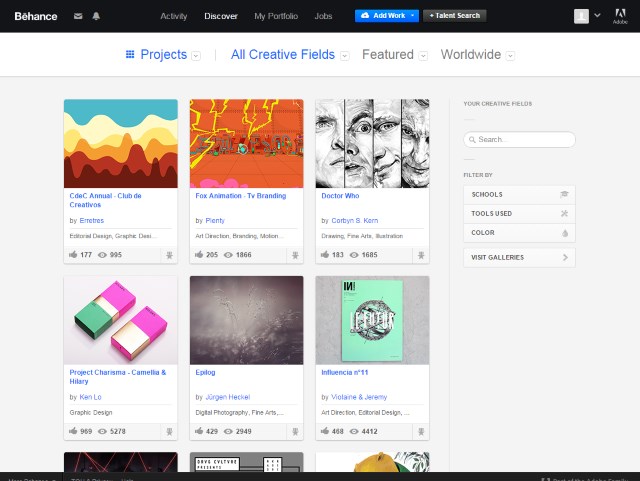This screenshot has height=481, width=640.
Task: Expand the user account menu chevron
Action: point(597,16)
